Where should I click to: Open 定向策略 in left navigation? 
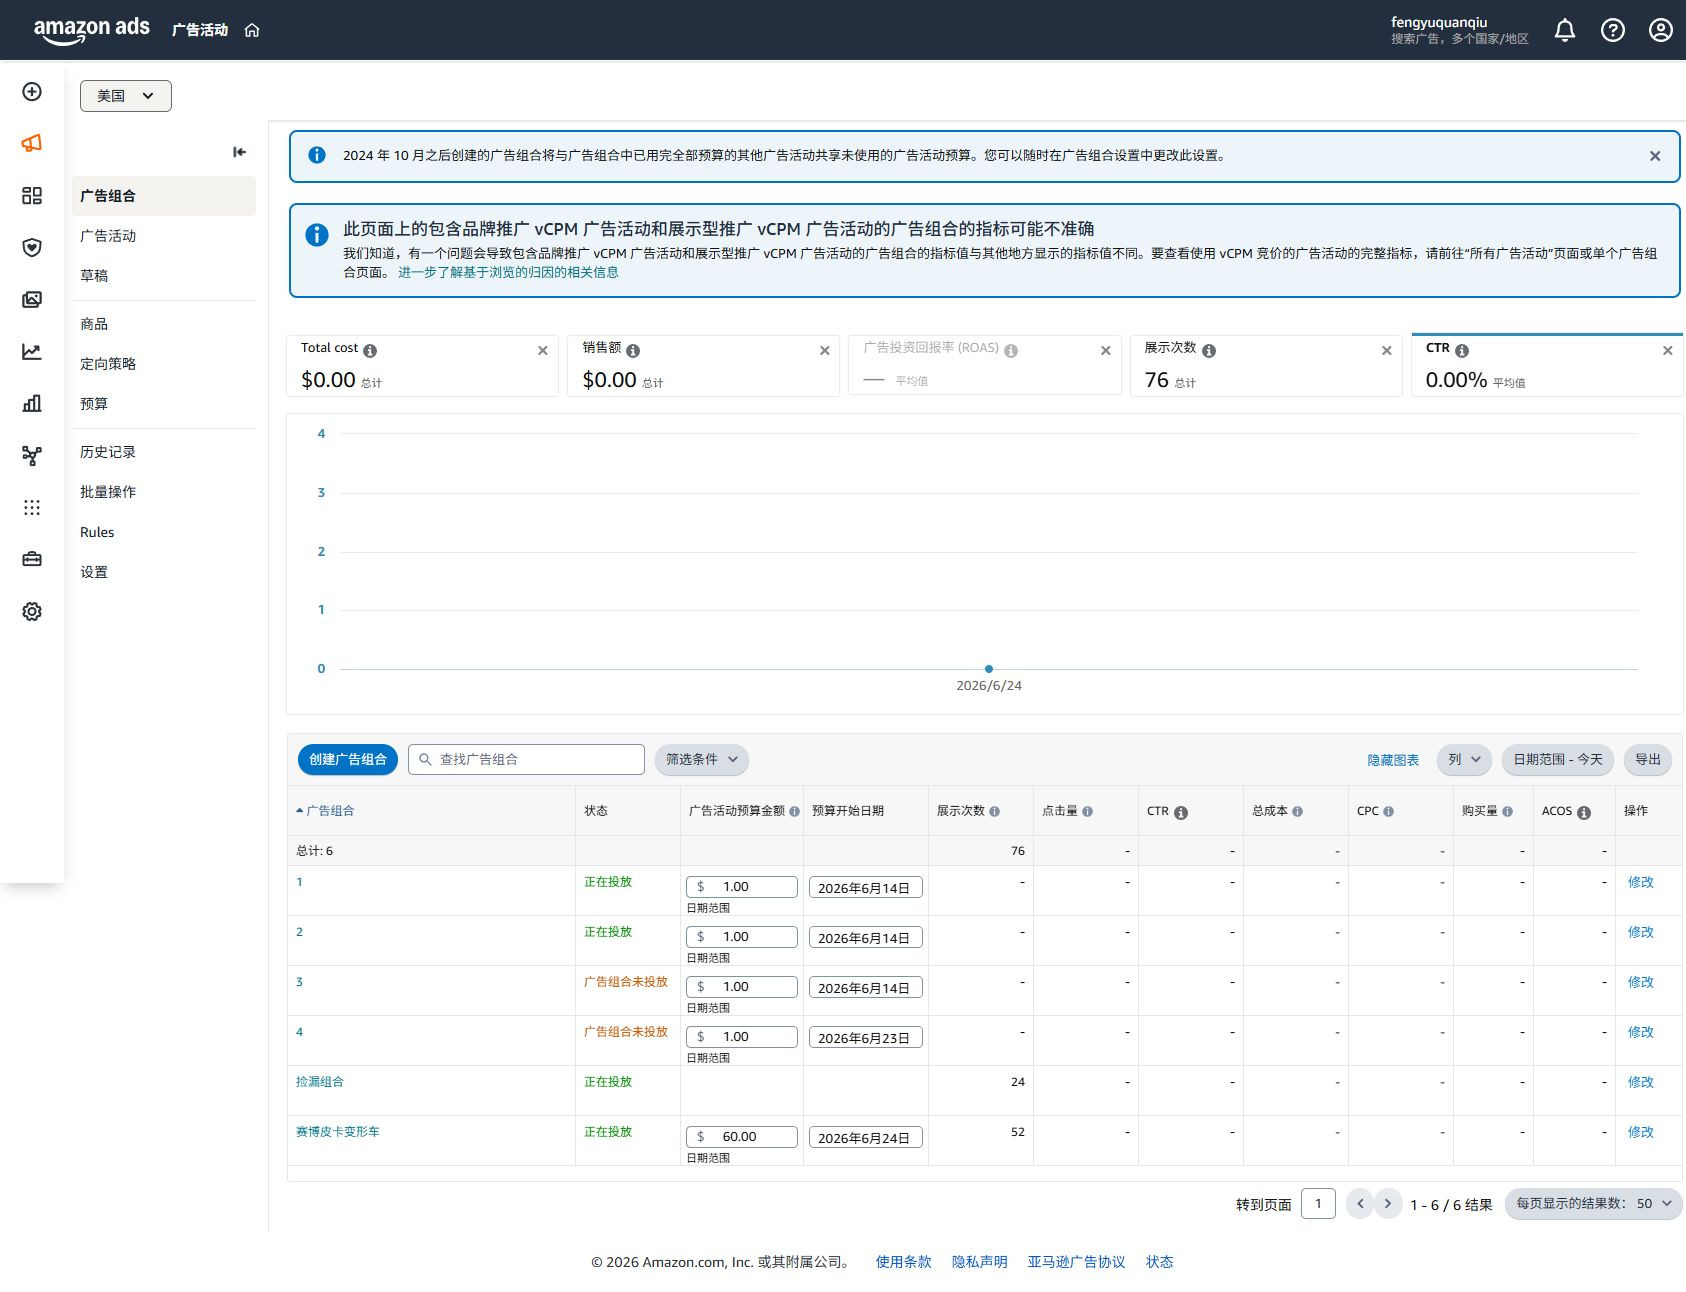coord(108,364)
